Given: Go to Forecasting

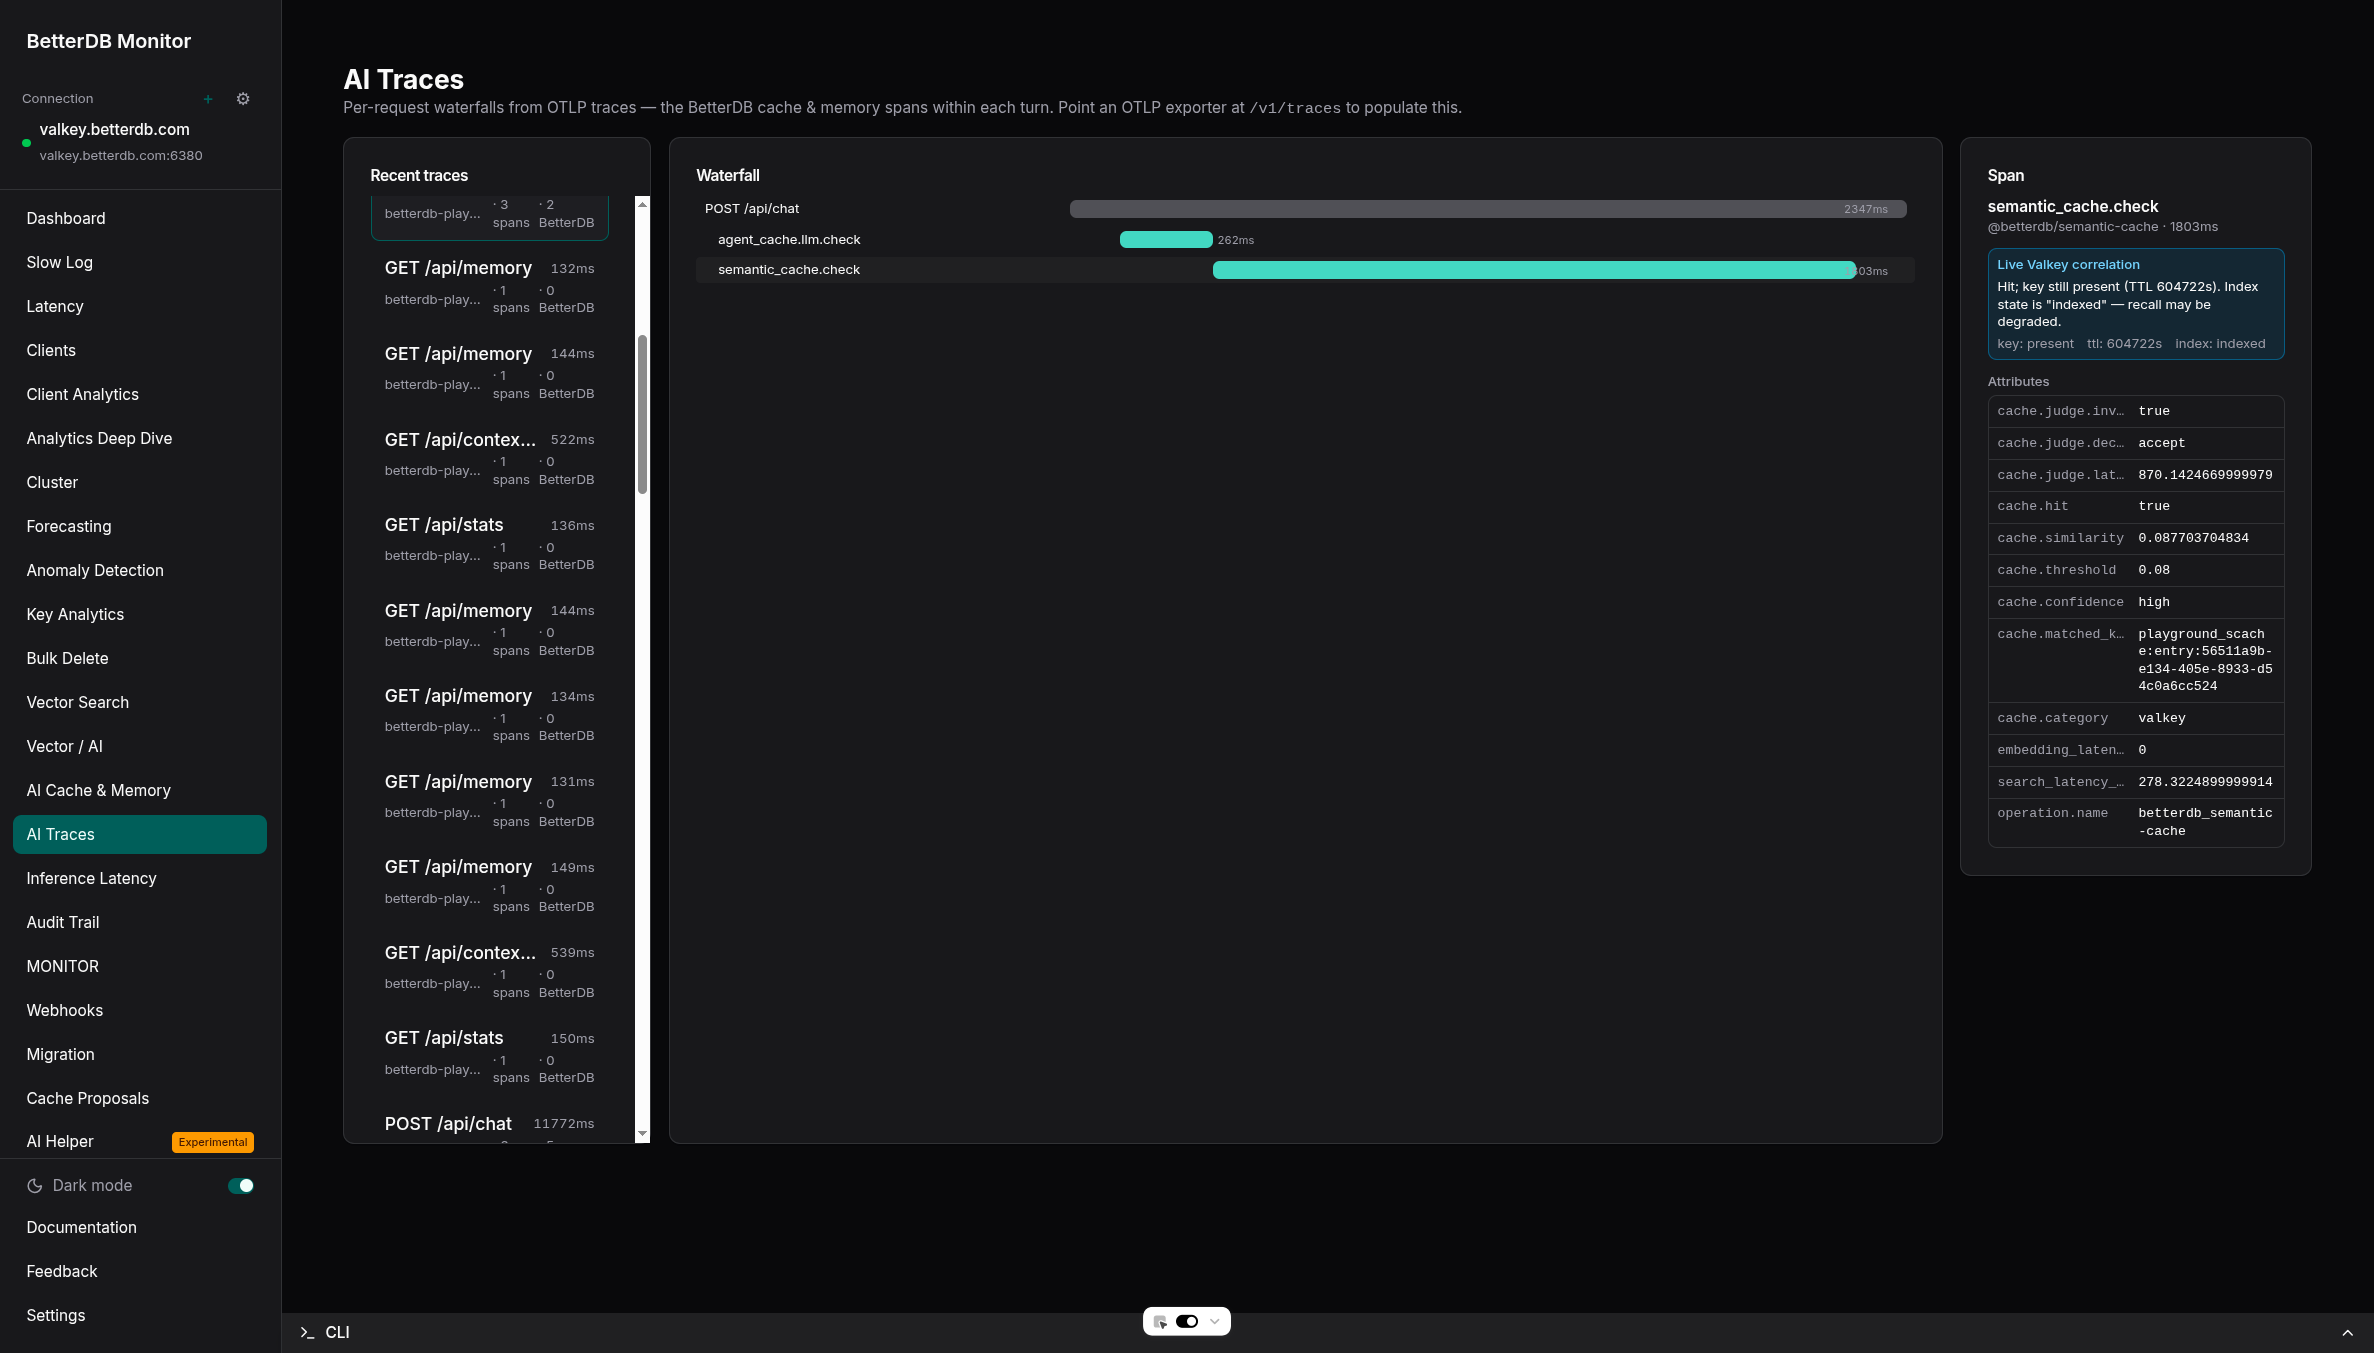Looking at the screenshot, I should 140,526.
